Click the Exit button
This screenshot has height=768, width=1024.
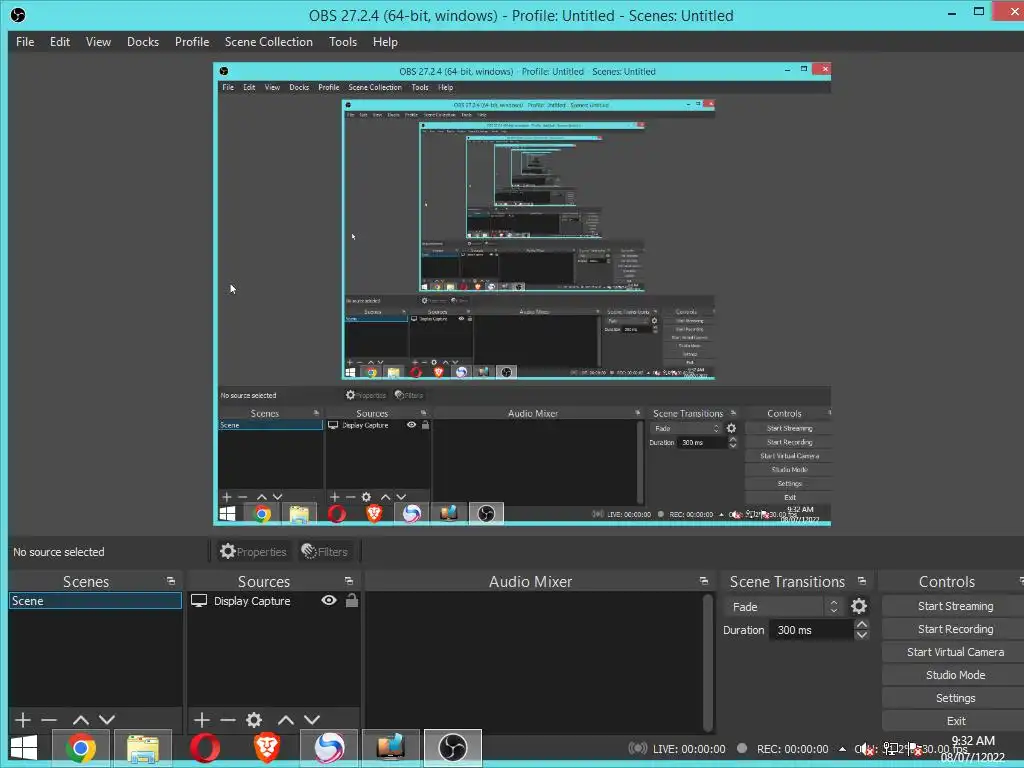955,721
